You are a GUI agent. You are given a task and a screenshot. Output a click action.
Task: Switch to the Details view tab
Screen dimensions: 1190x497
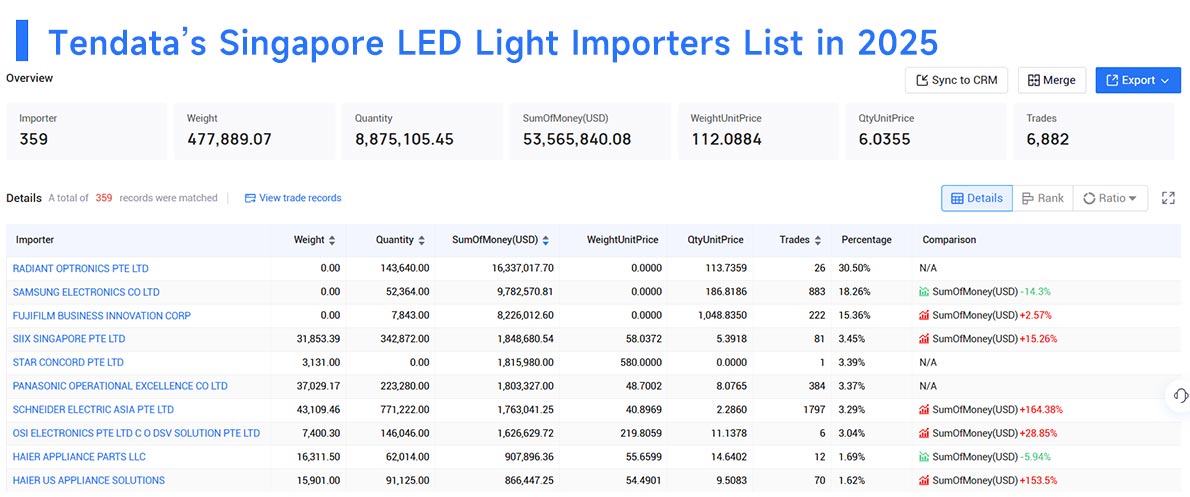coord(977,198)
